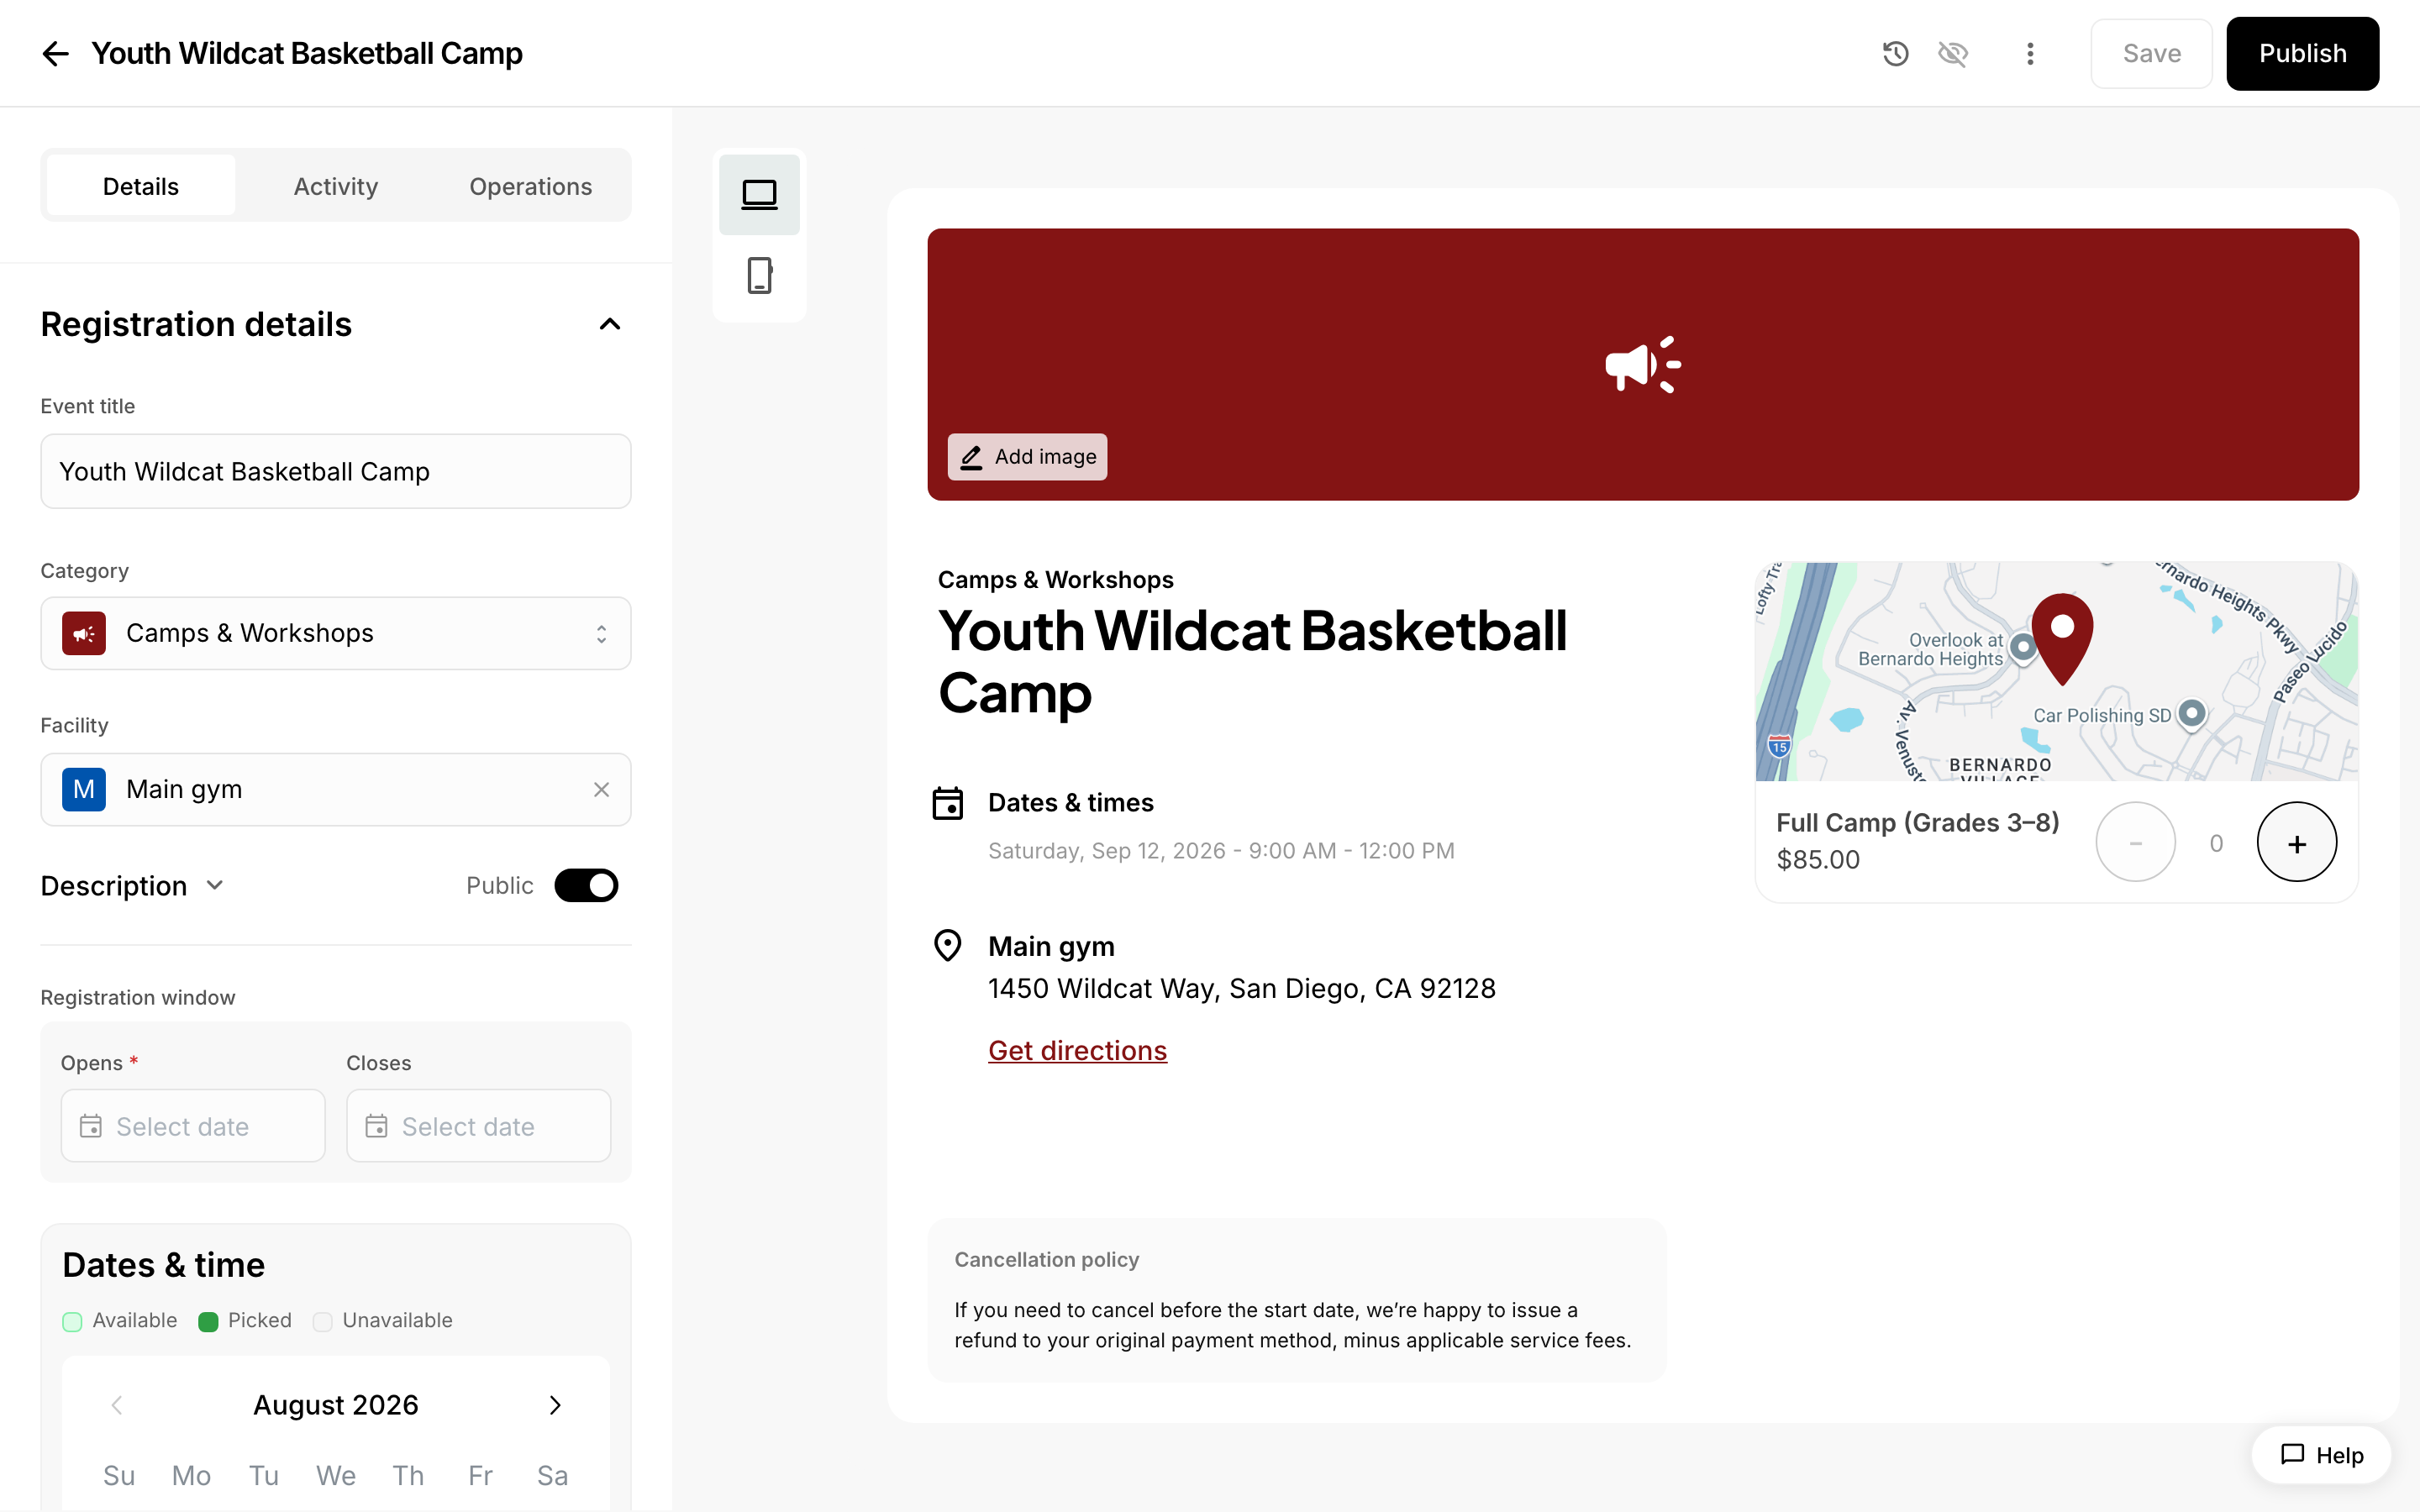Click Add image on banner
This screenshot has width=2420, height=1512.
pyautogui.click(x=1027, y=457)
